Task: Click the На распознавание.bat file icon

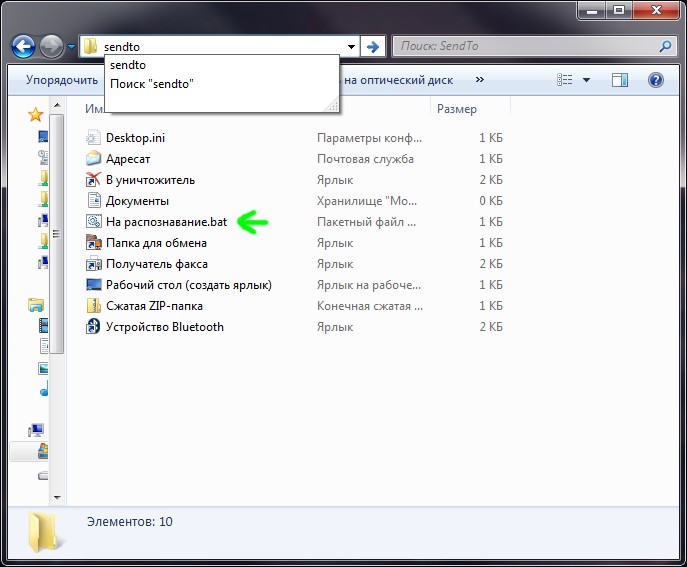Action: pyautogui.click(x=94, y=222)
